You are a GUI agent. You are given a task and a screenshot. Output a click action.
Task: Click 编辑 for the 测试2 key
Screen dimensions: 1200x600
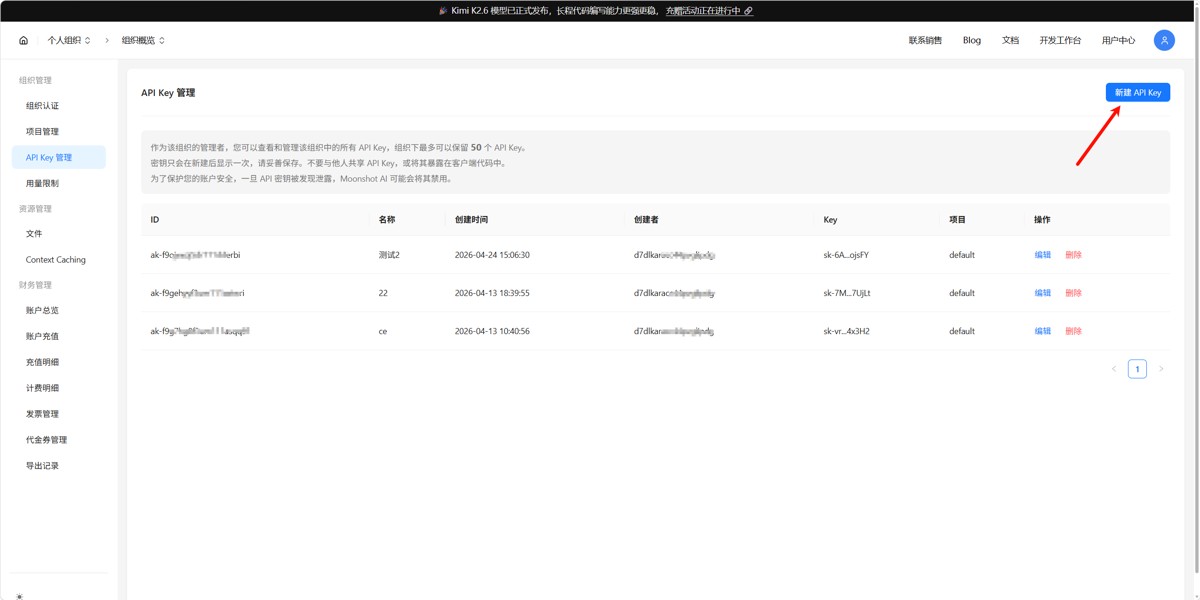[x=1043, y=255]
